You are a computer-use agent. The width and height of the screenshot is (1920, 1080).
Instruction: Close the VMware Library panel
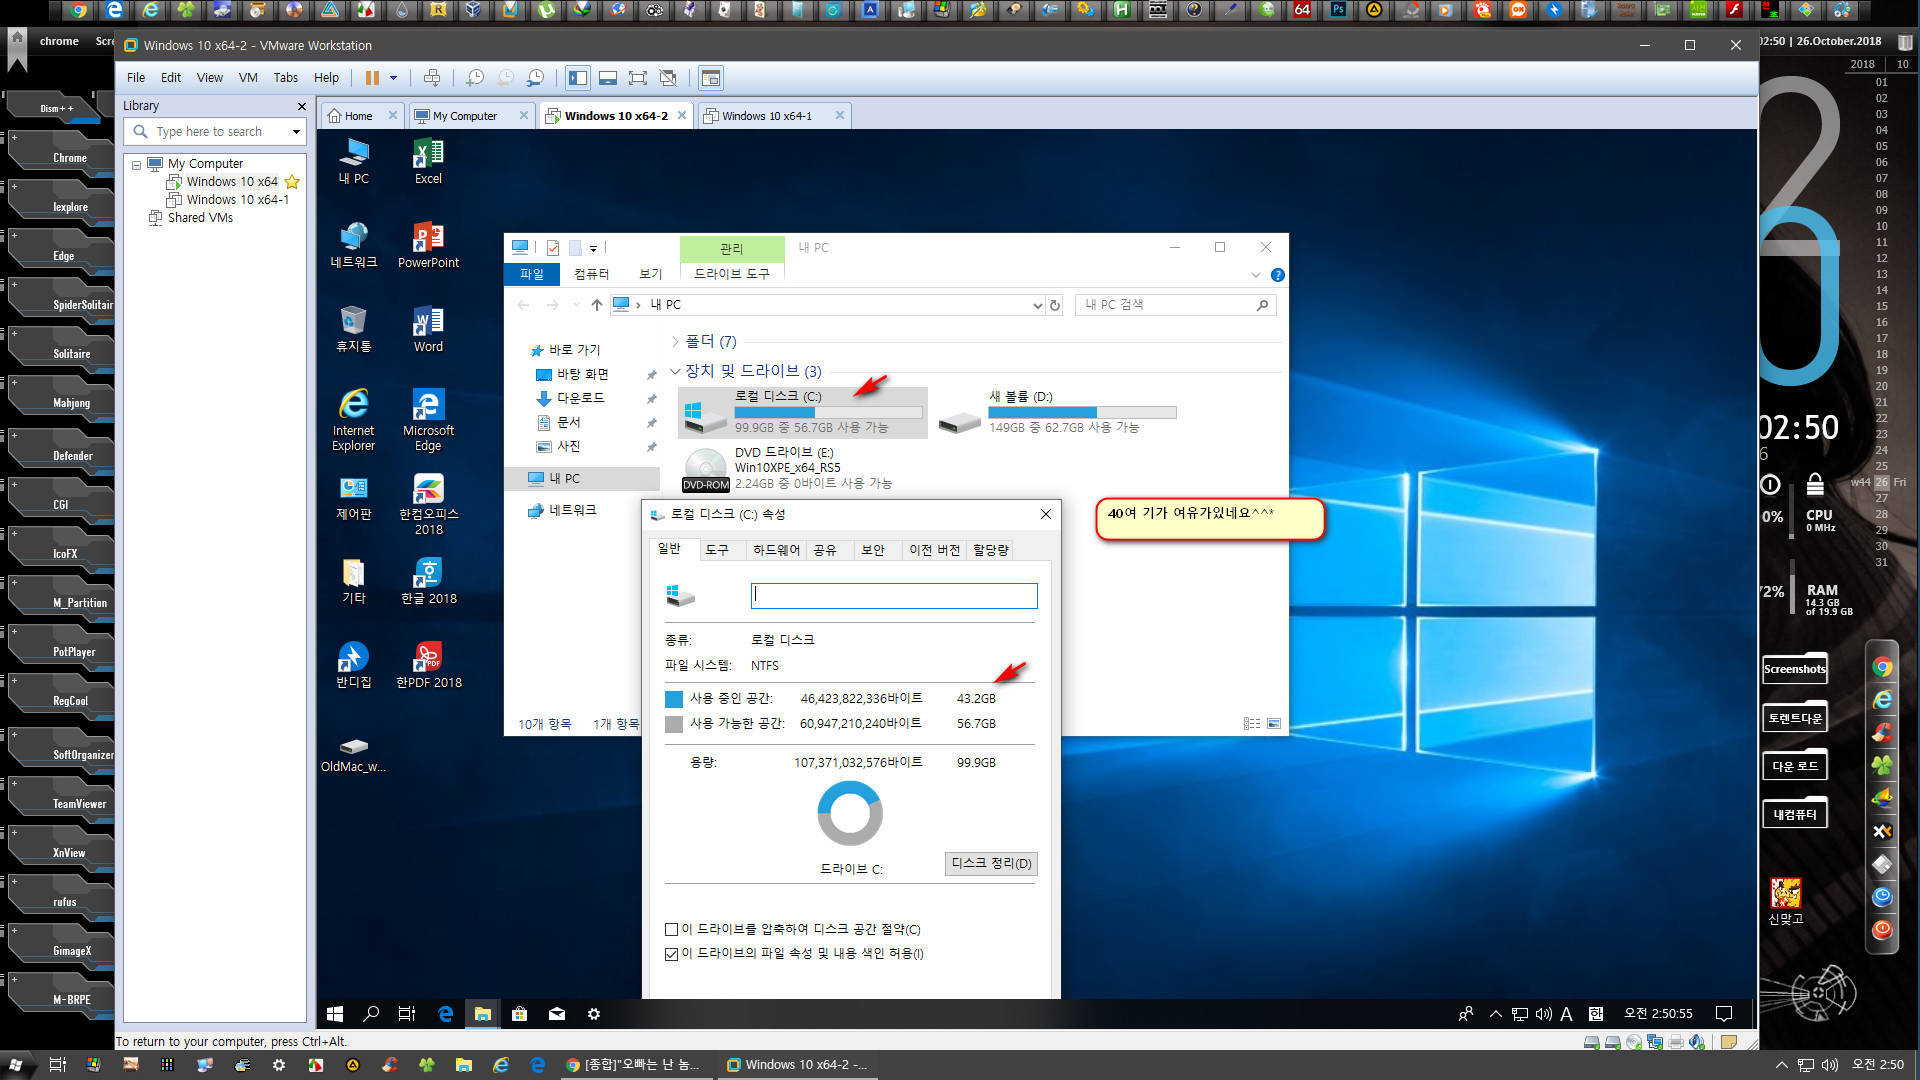point(301,106)
